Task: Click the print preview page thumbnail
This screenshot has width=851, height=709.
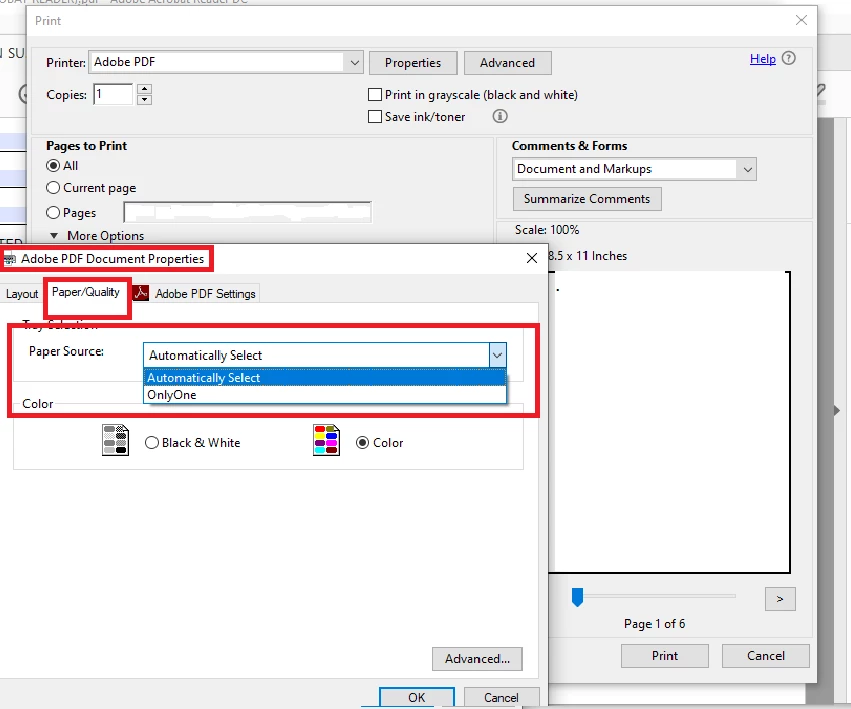Action: 669,422
